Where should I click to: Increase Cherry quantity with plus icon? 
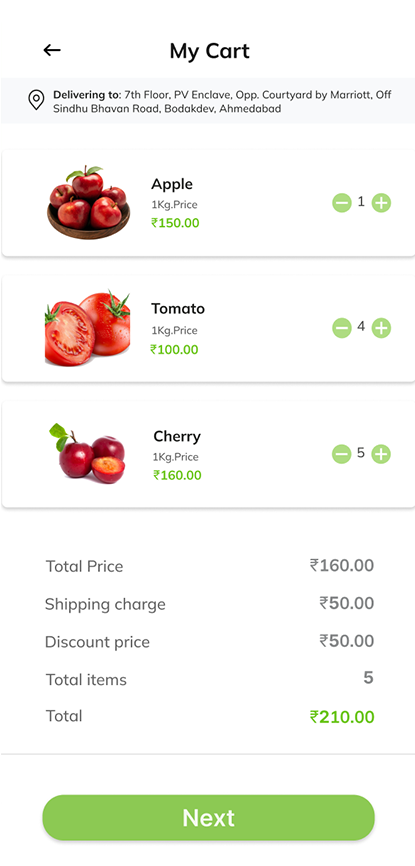[381, 455]
